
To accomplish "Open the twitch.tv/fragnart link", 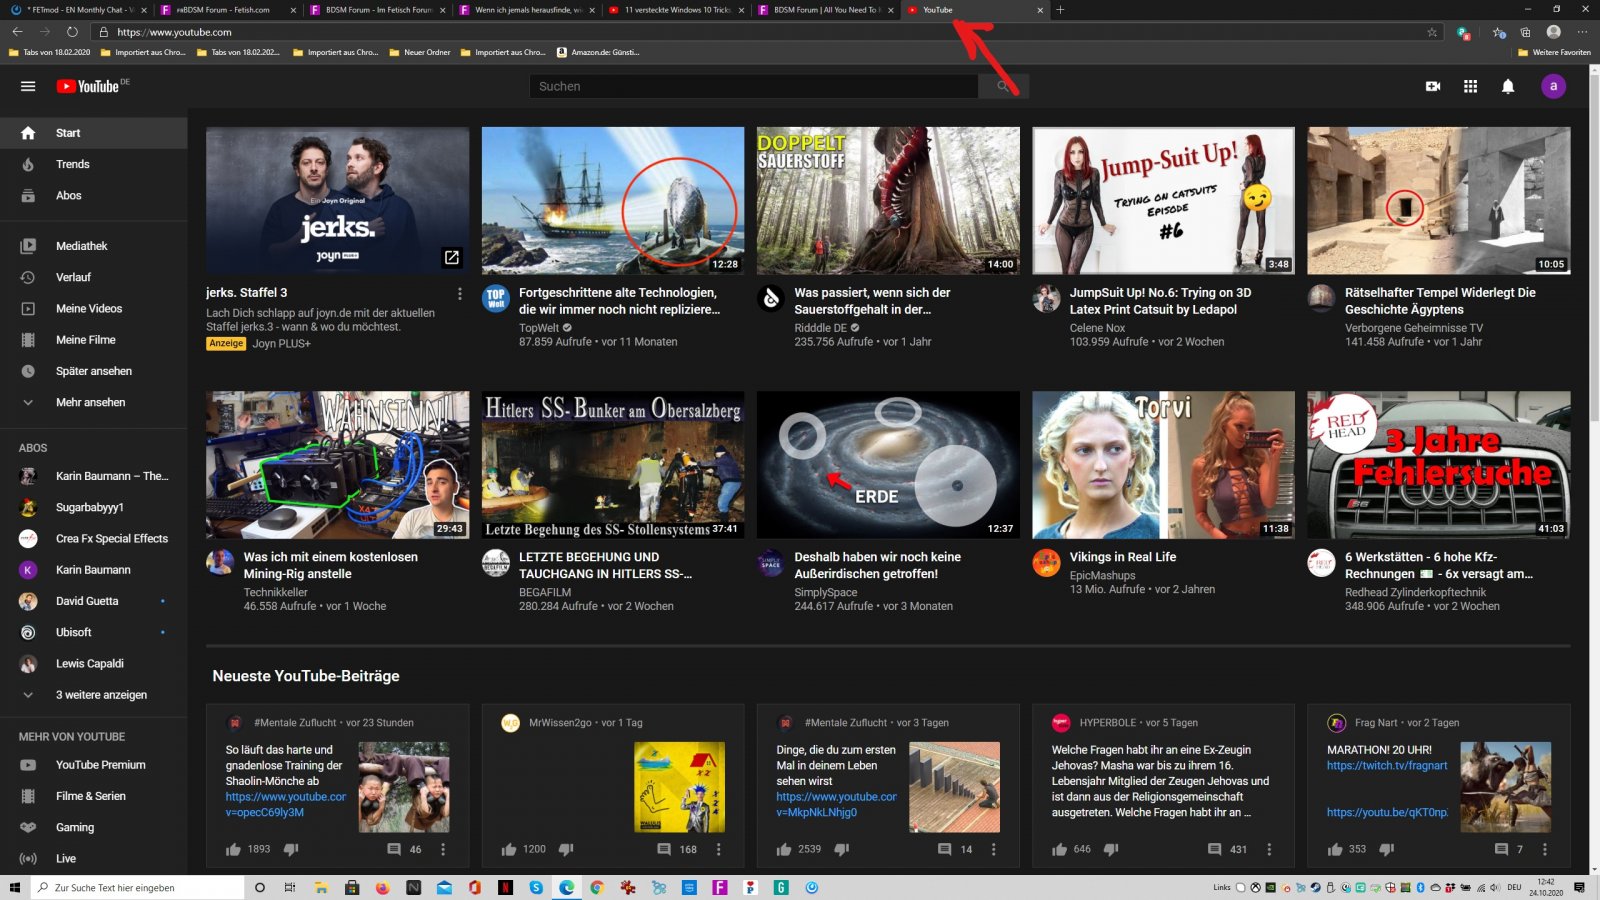I will [1386, 765].
